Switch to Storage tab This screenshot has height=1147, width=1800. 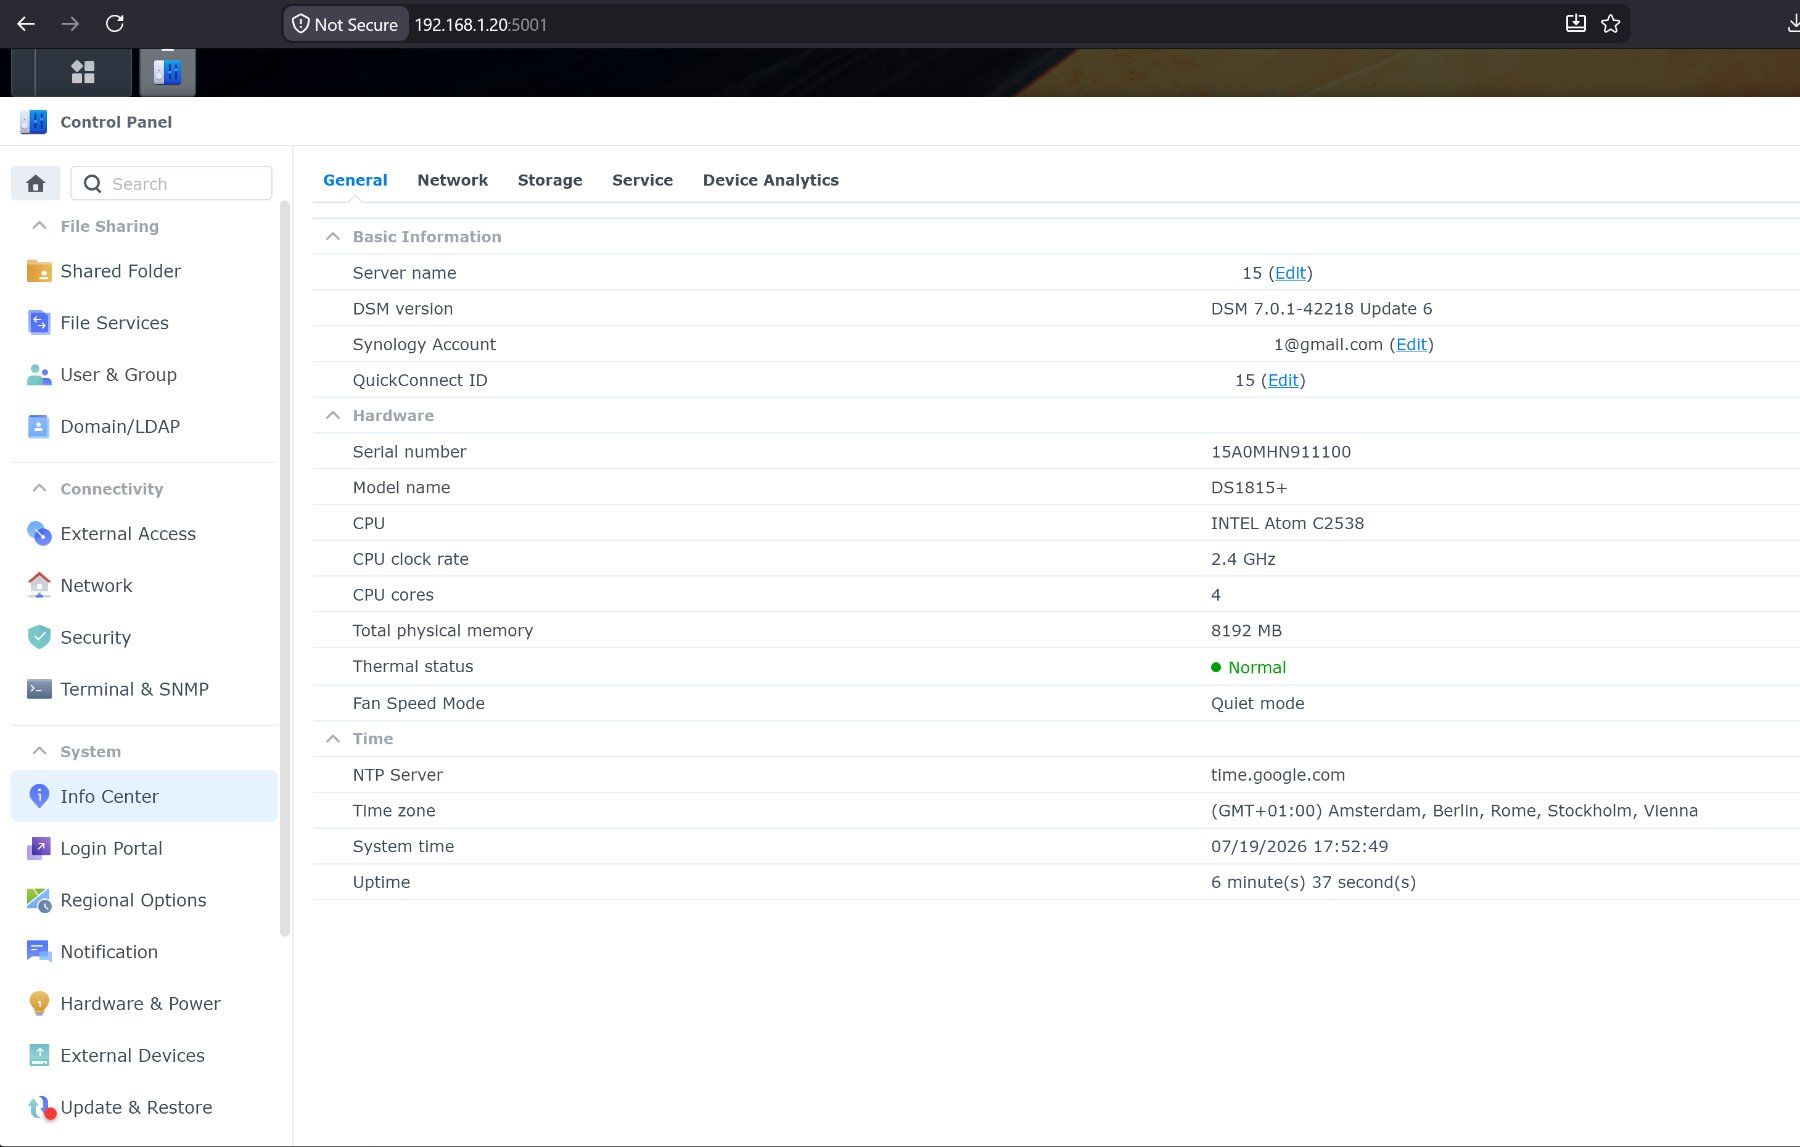pos(550,180)
